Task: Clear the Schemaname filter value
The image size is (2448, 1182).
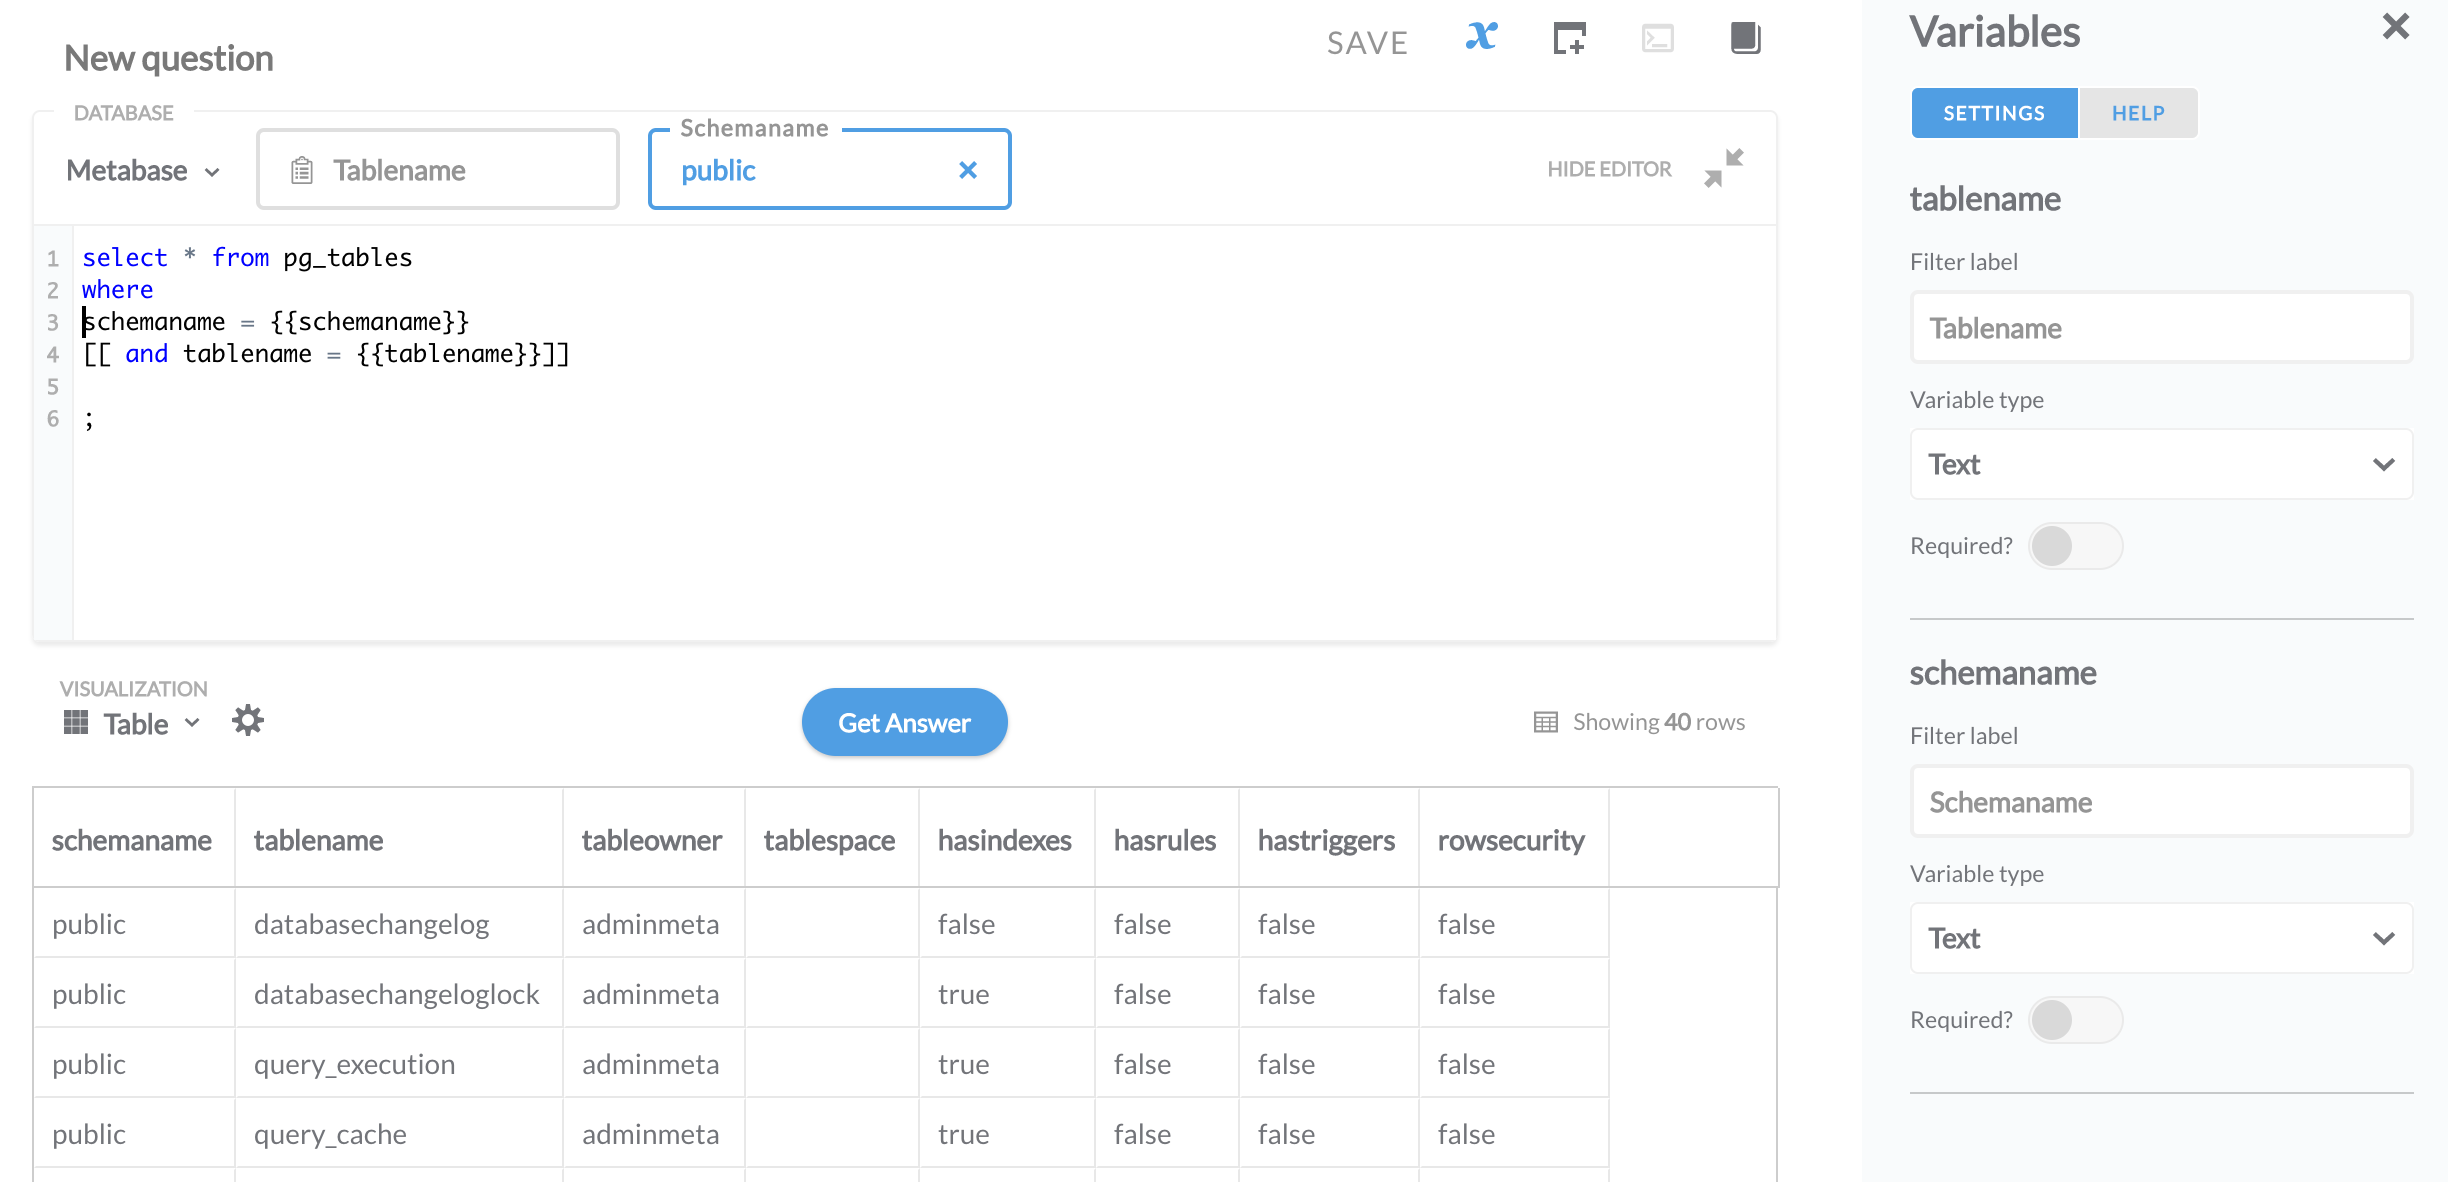Action: [x=967, y=170]
